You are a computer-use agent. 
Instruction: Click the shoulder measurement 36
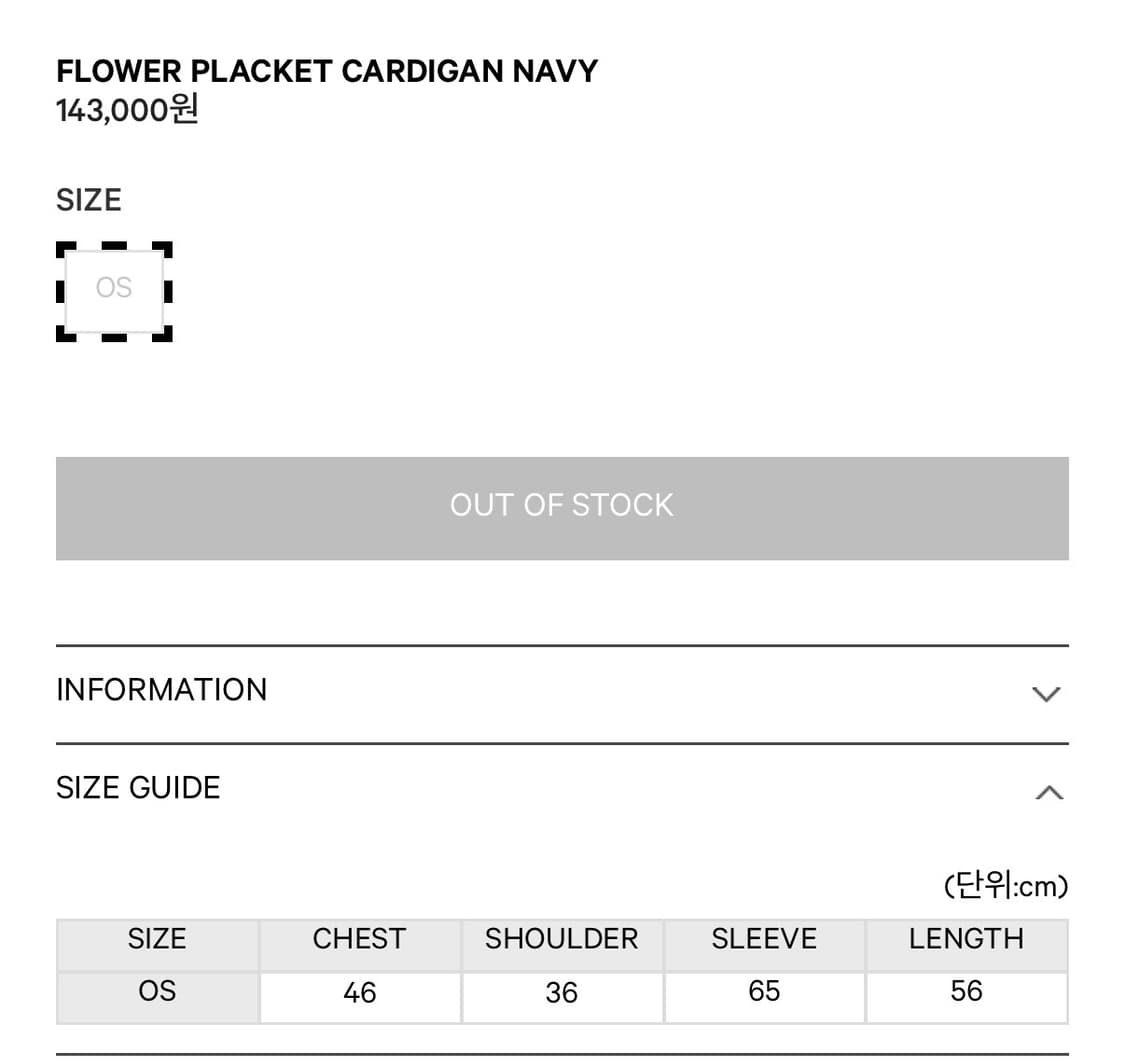562,993
